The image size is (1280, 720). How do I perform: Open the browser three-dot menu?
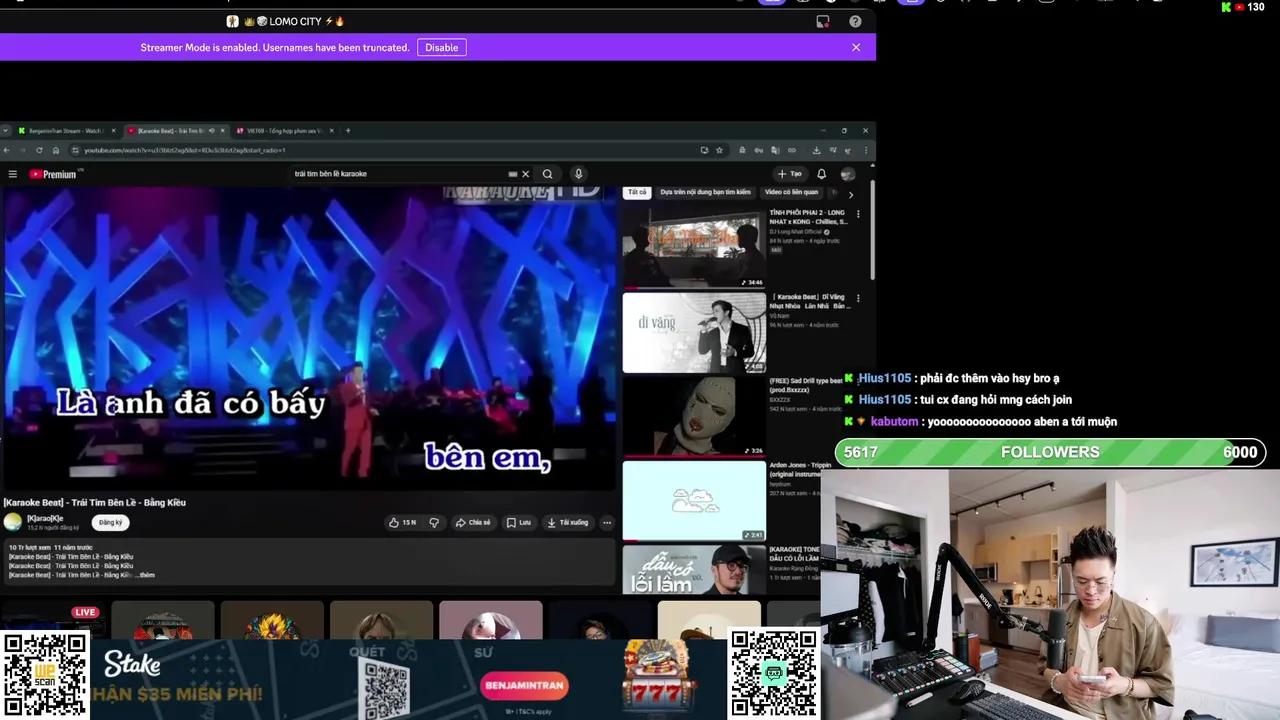865,150
